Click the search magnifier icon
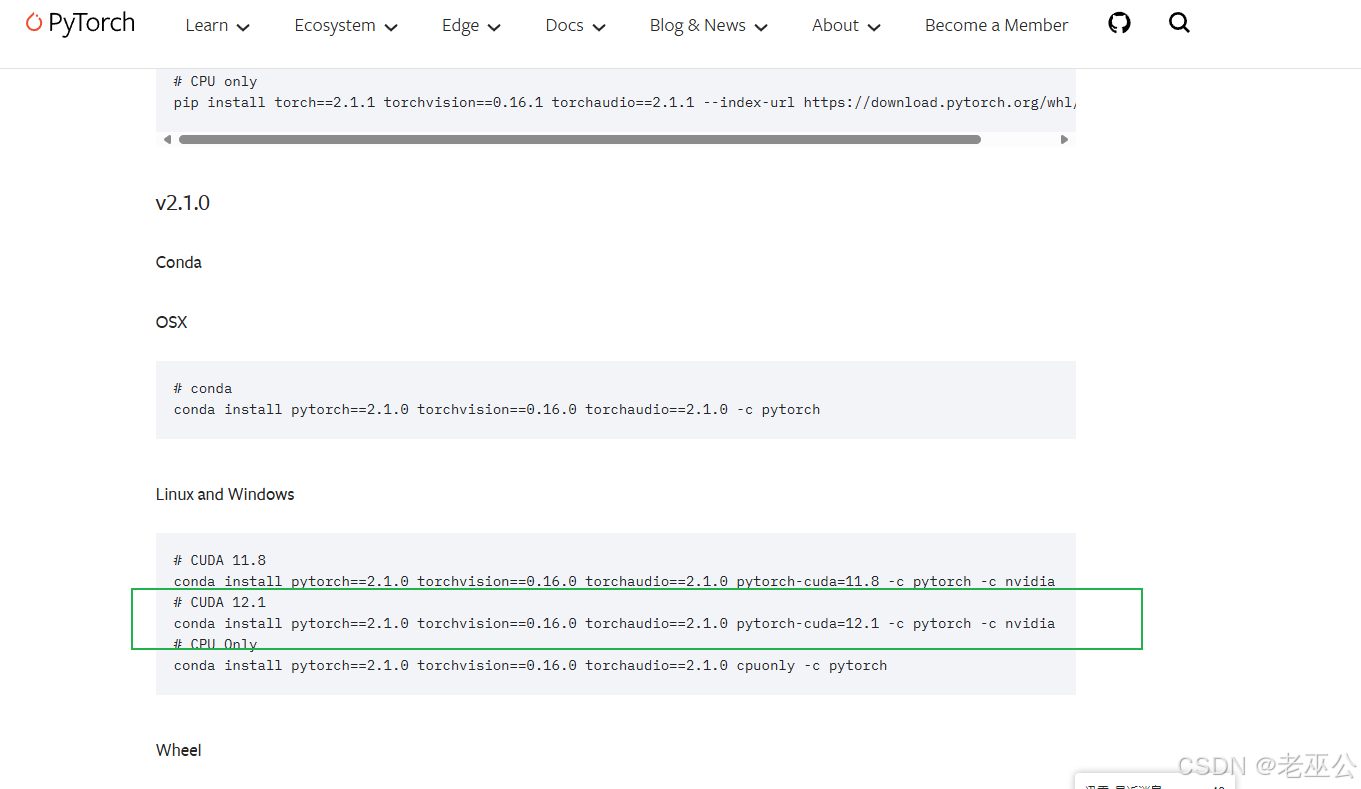The height and width of the screenshot is (789, 1361). 1179,23
